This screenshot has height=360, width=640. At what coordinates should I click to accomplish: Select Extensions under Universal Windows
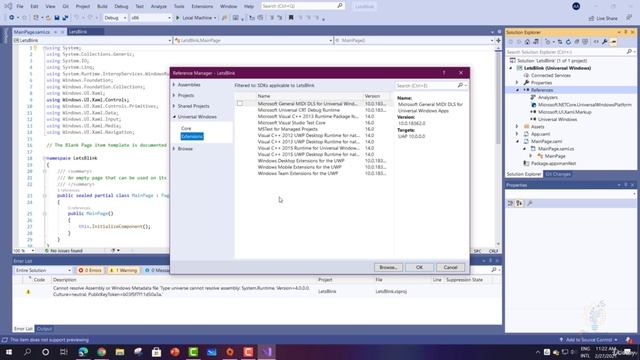pyautogui.click(x=192, y=136)
